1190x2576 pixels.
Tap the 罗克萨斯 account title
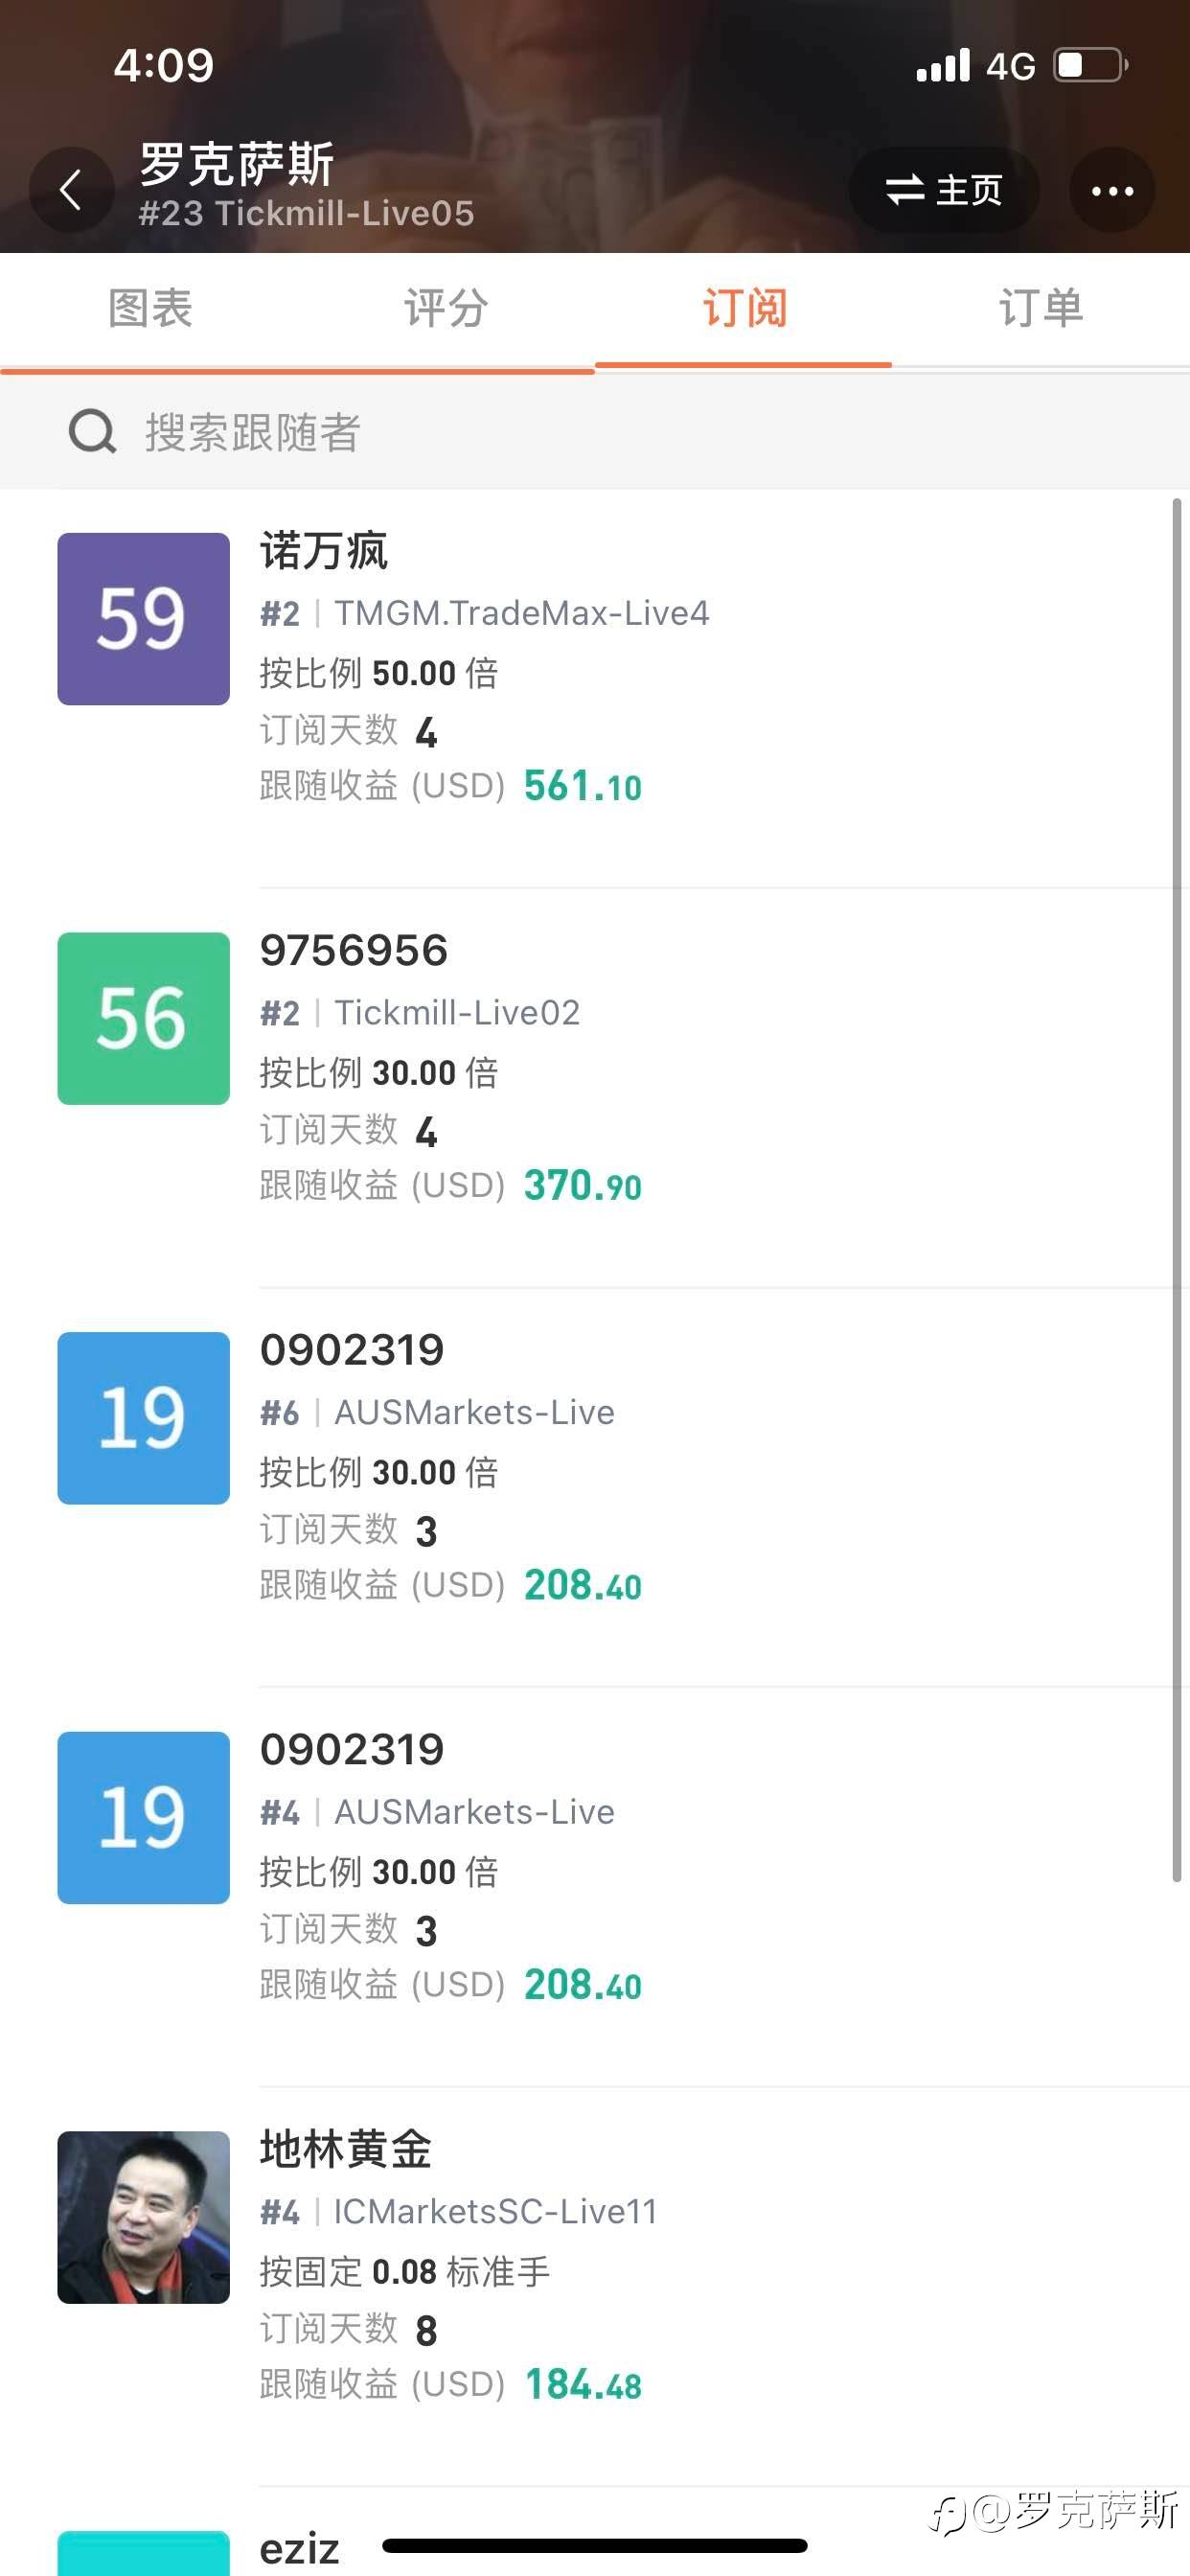pyautogui.click(x=236, y=164)
